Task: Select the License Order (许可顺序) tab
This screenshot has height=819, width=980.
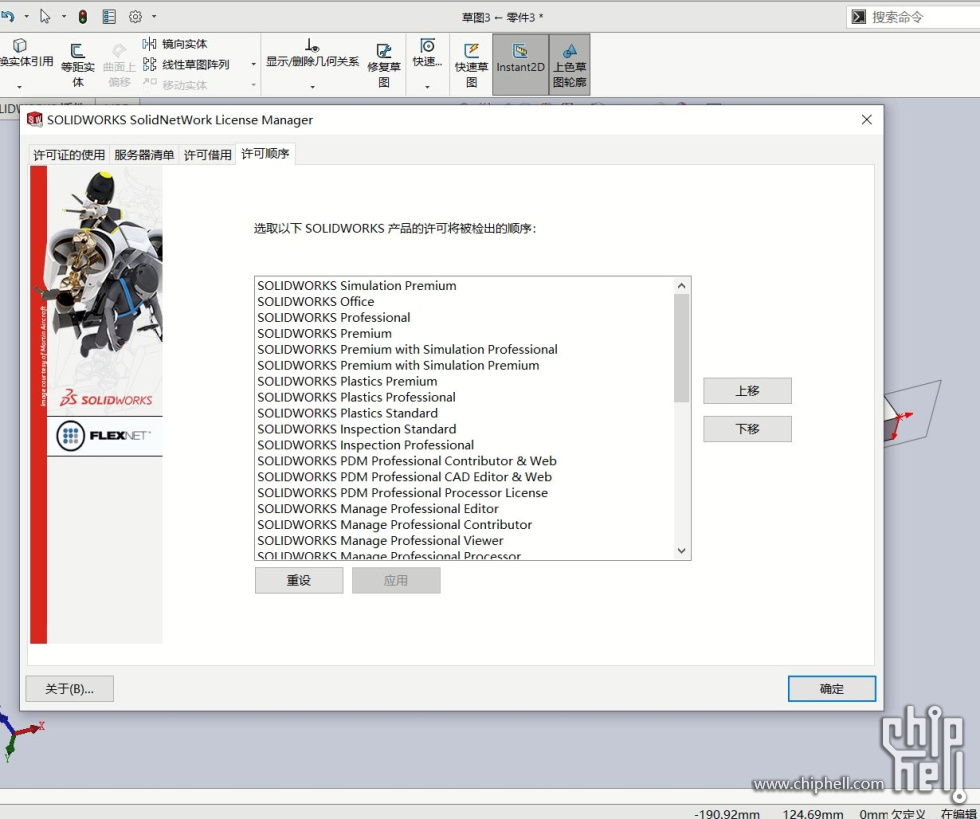Action: click(265, 153)
